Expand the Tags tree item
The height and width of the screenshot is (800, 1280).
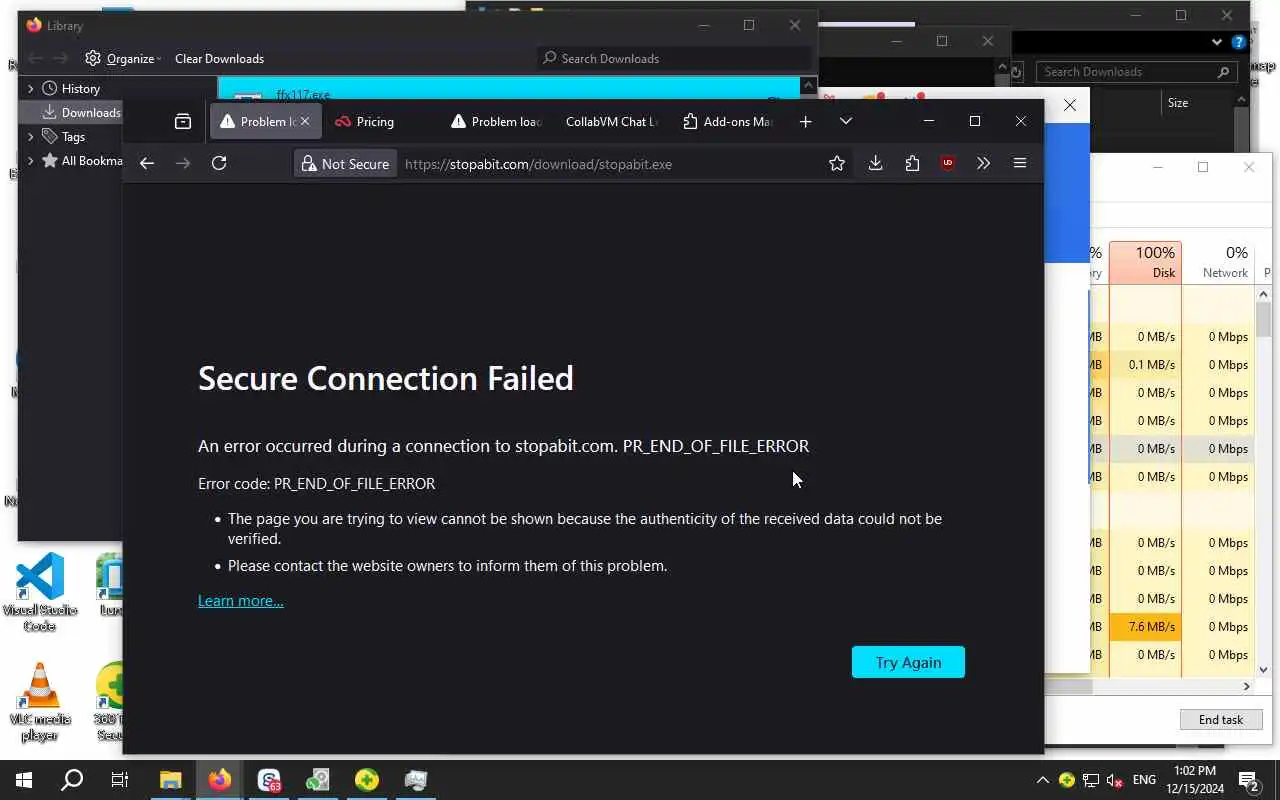(x=30, y=136)
